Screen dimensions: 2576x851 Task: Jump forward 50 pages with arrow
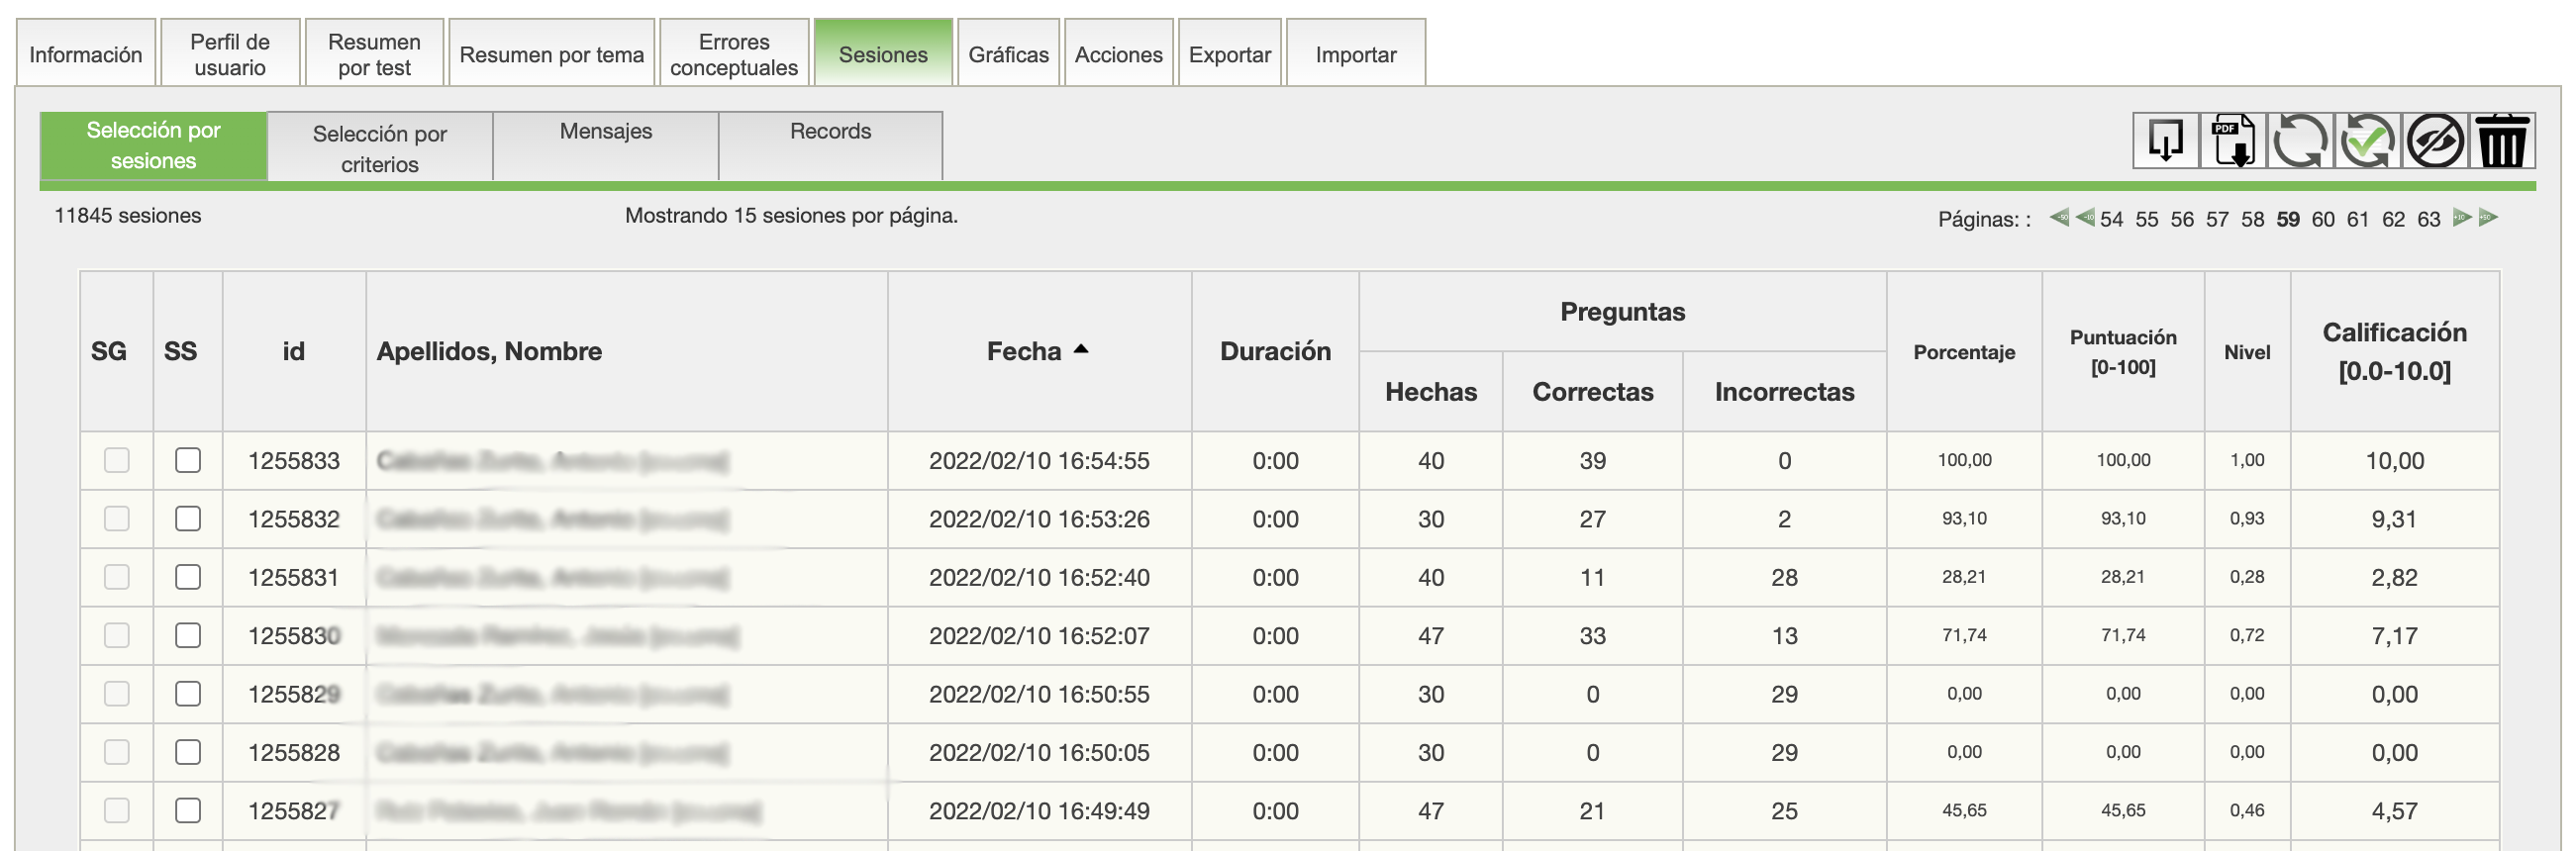pos(2488,217)
